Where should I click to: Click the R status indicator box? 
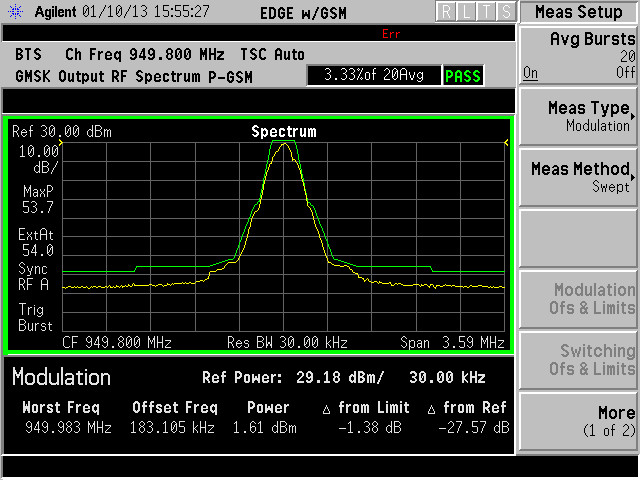(446, 12)
